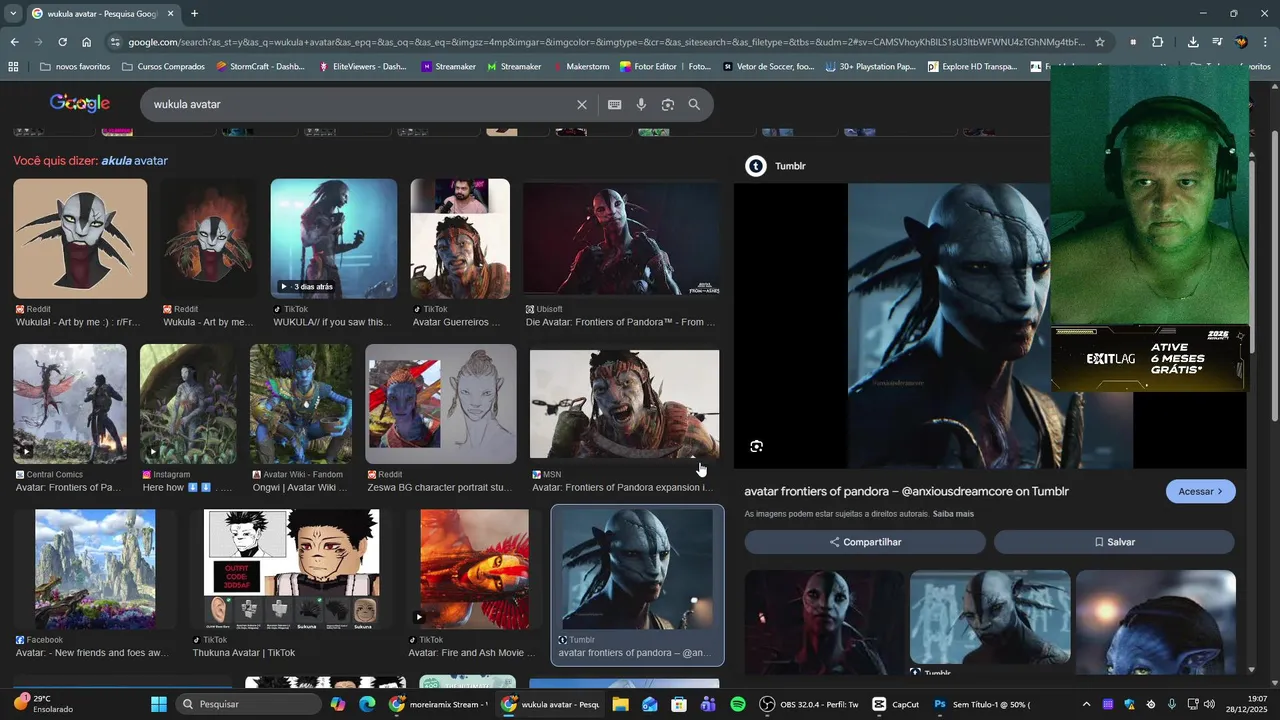Clear the search box with the X icon
The image size is (1280, 720).
point(582,105)
